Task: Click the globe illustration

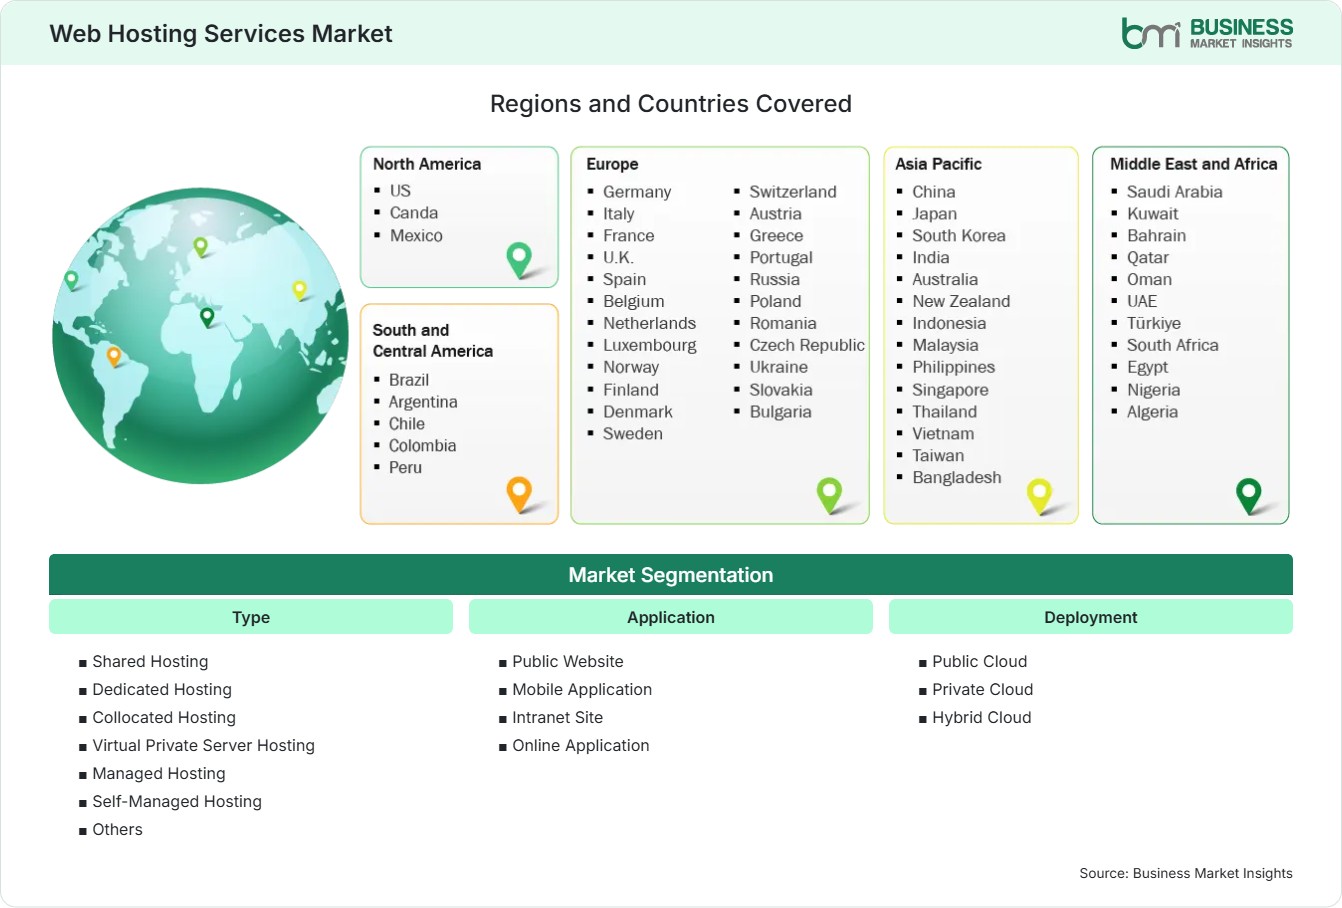Action: (200, 336)
